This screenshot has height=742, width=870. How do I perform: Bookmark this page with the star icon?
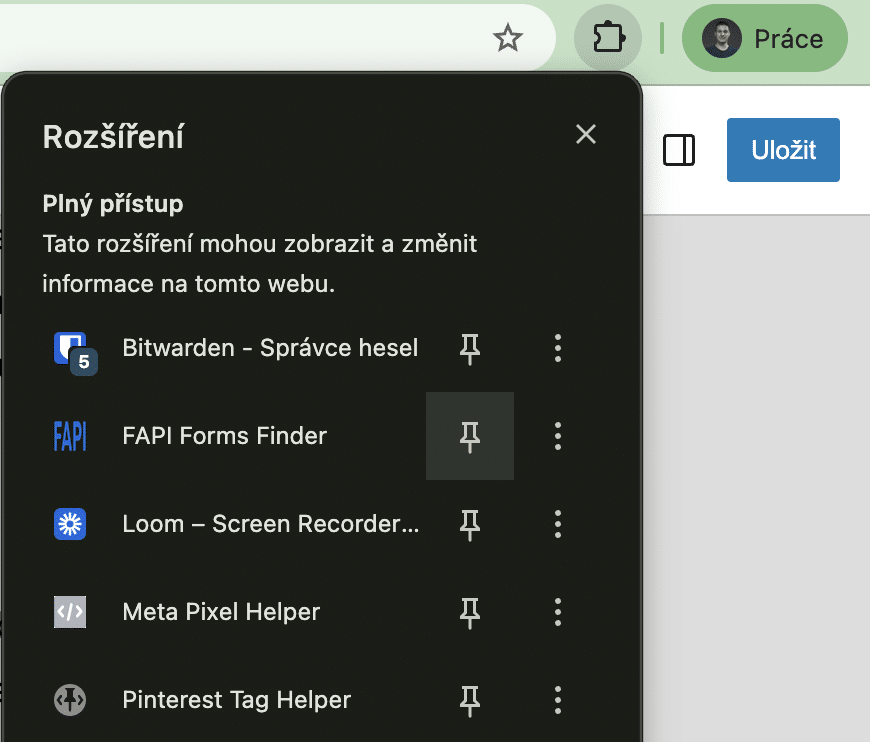pos(508,39)
